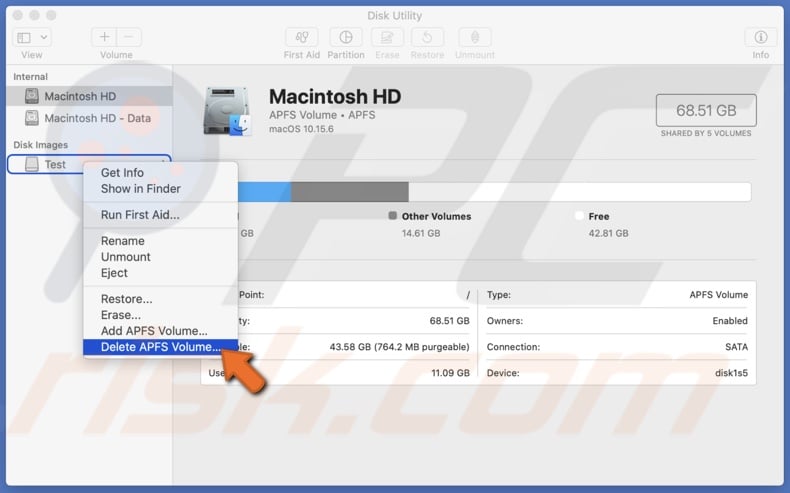
Task: Click the 'SHARED BY 5 VOLUMES' caption
Action: click(x=706, y=133)
